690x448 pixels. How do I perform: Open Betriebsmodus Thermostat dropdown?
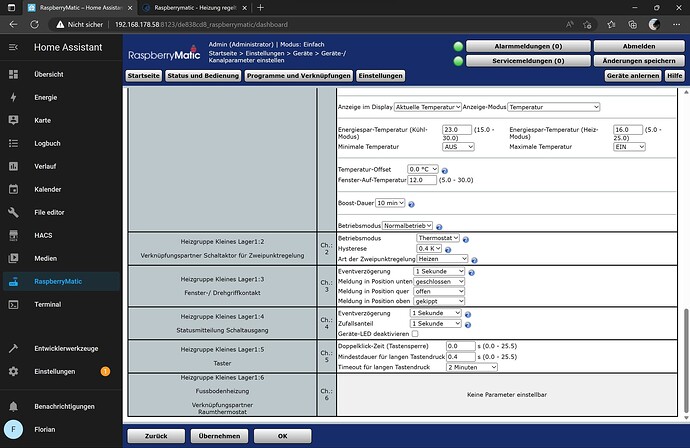click(438, 238)
